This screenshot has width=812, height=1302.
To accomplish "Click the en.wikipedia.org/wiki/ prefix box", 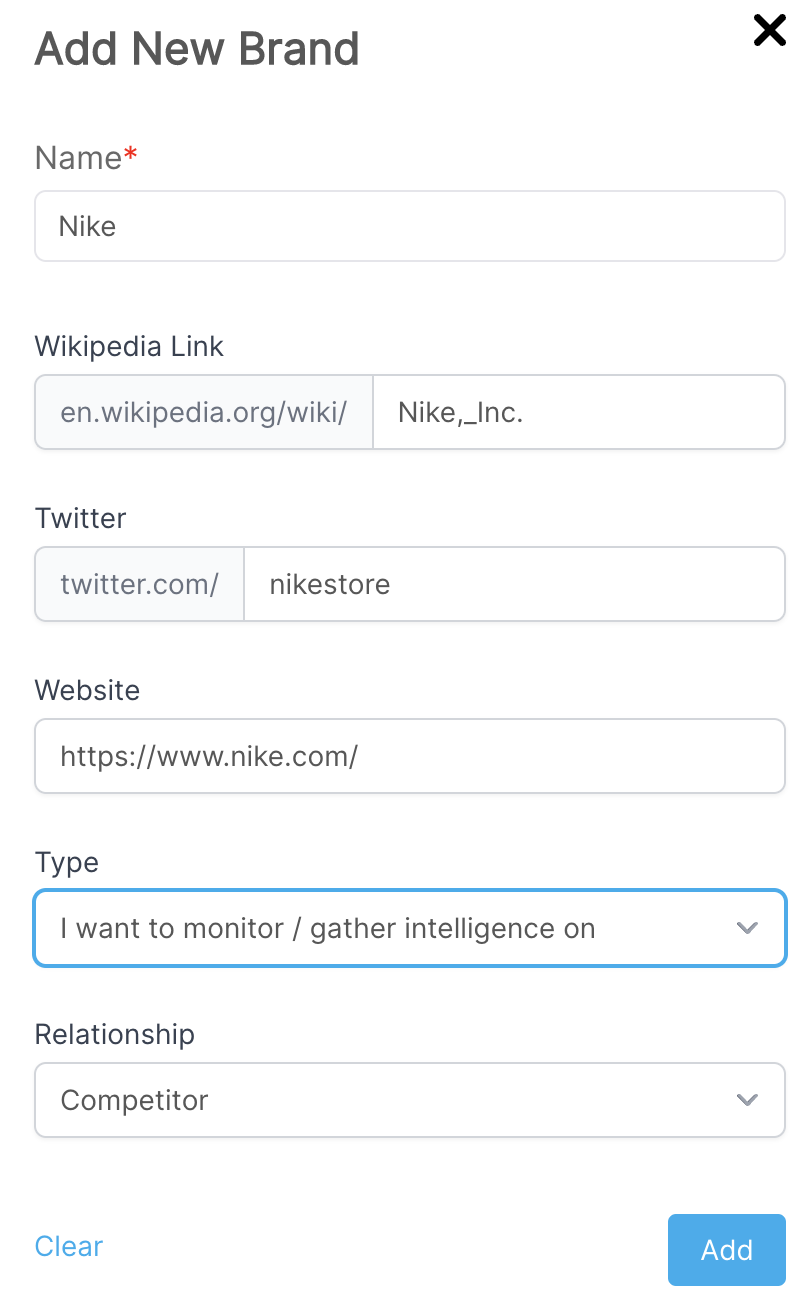I will (204, 412).
